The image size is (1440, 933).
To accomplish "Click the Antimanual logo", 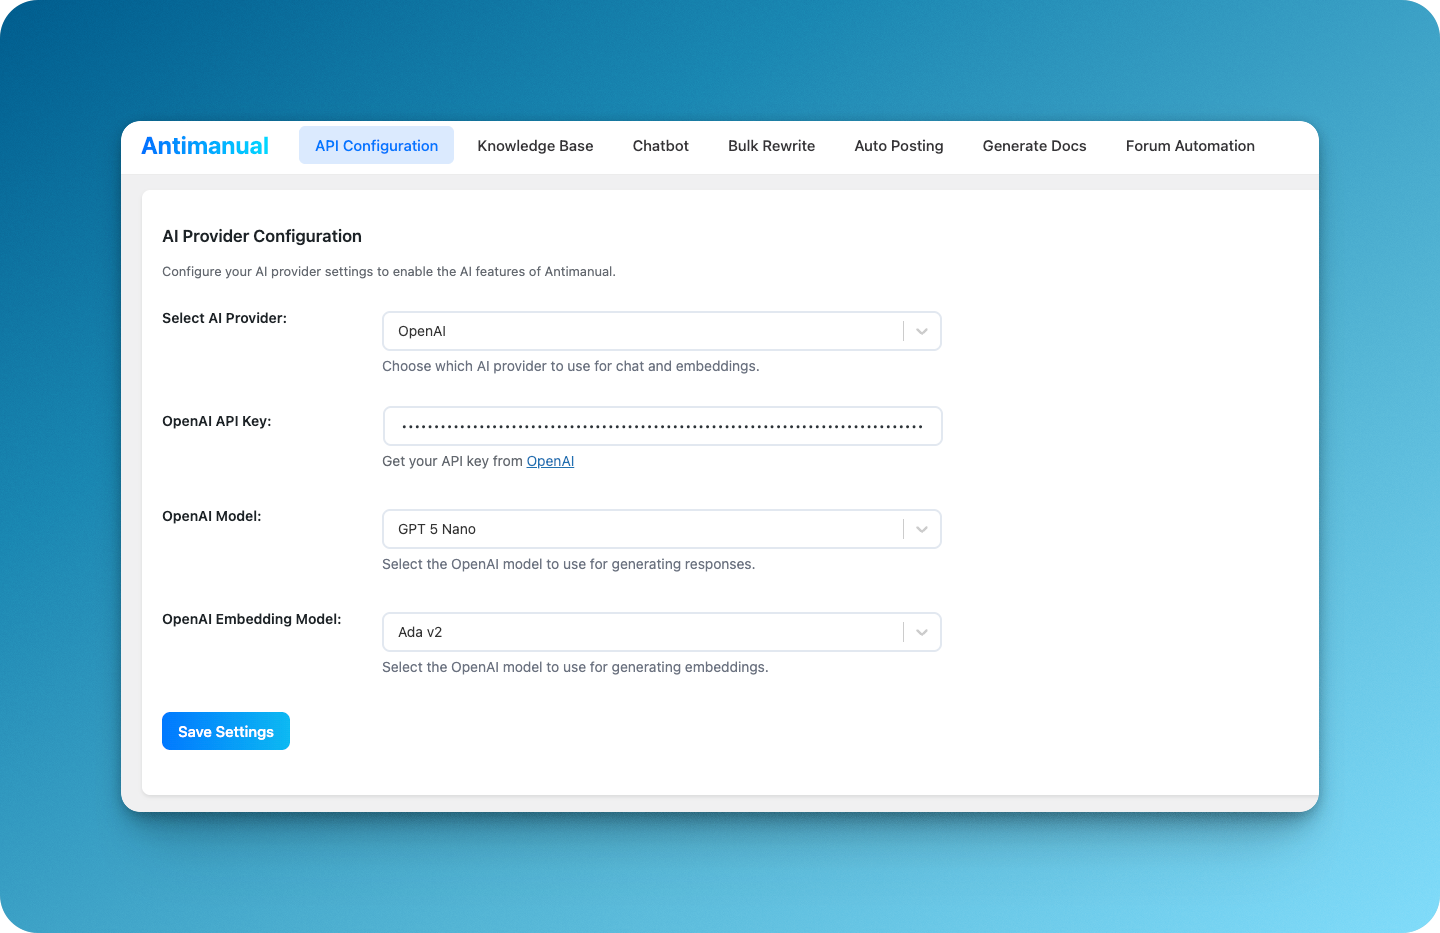I will 205,146.
